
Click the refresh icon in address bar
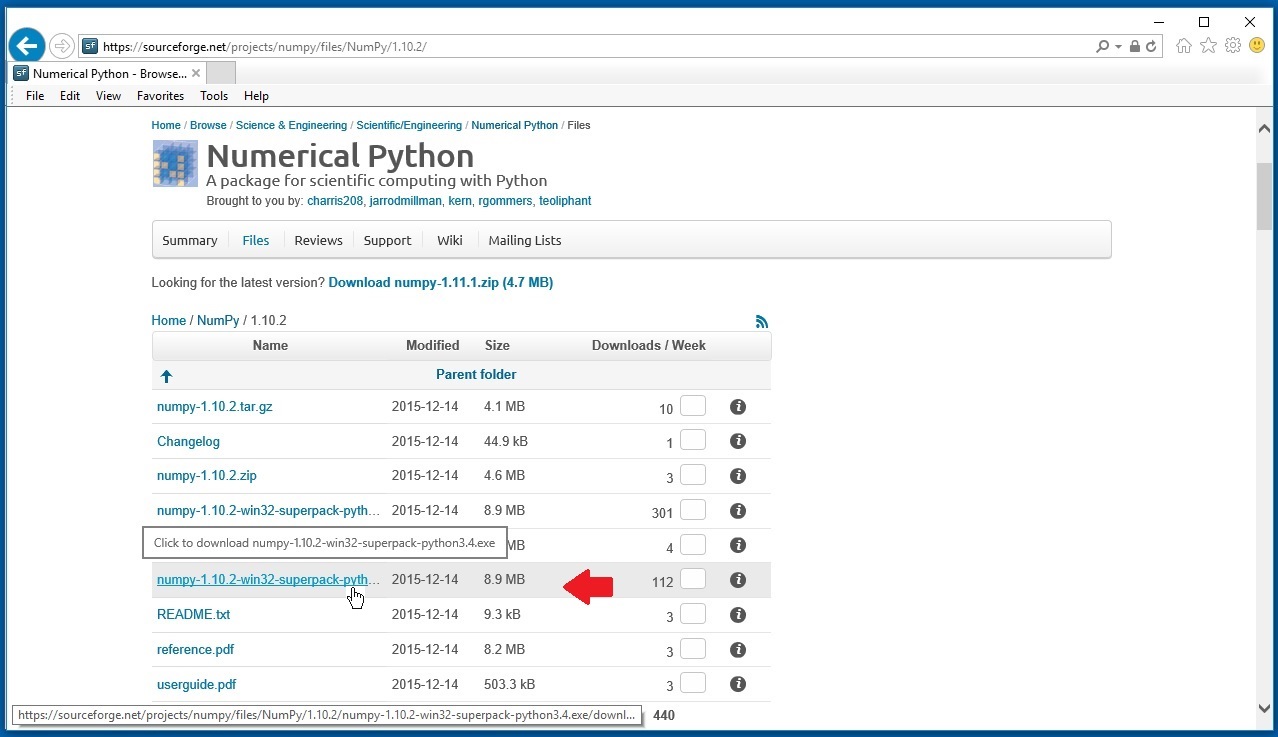pos(1151,46)
